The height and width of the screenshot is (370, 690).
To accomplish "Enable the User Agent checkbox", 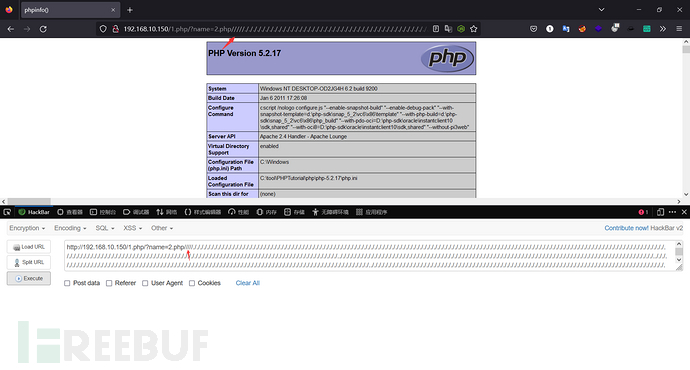I will [145, 283].
